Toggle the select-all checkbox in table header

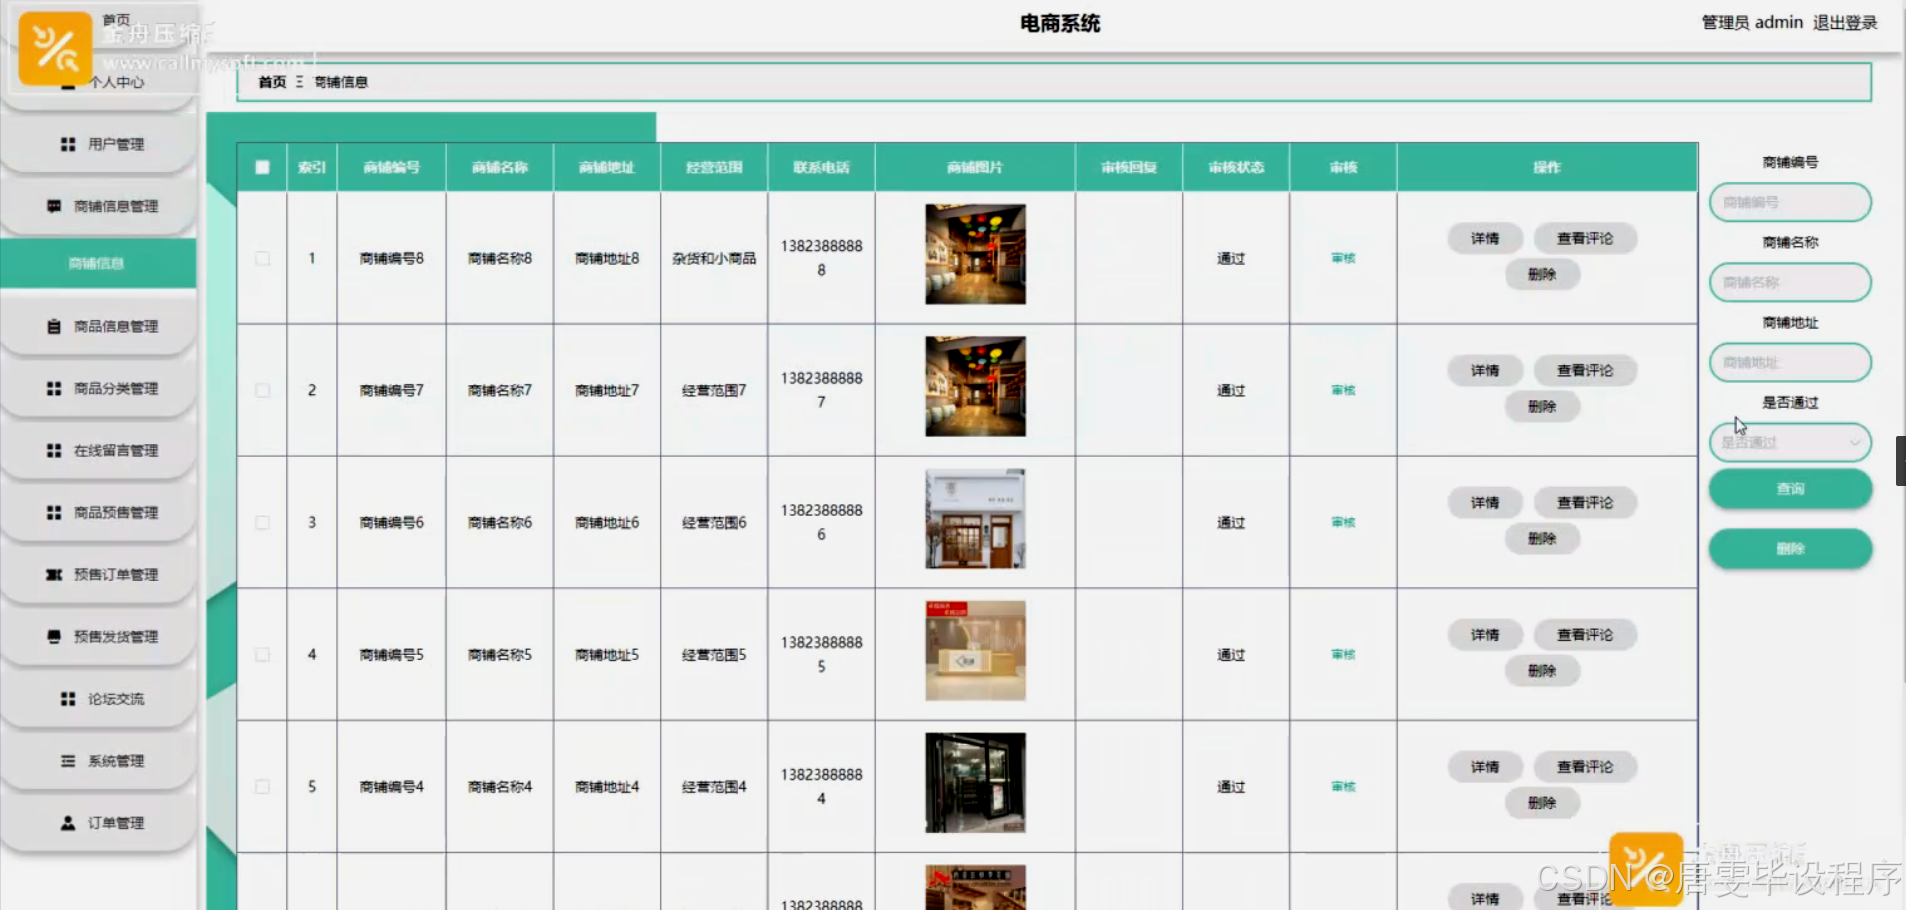[262, 167]
